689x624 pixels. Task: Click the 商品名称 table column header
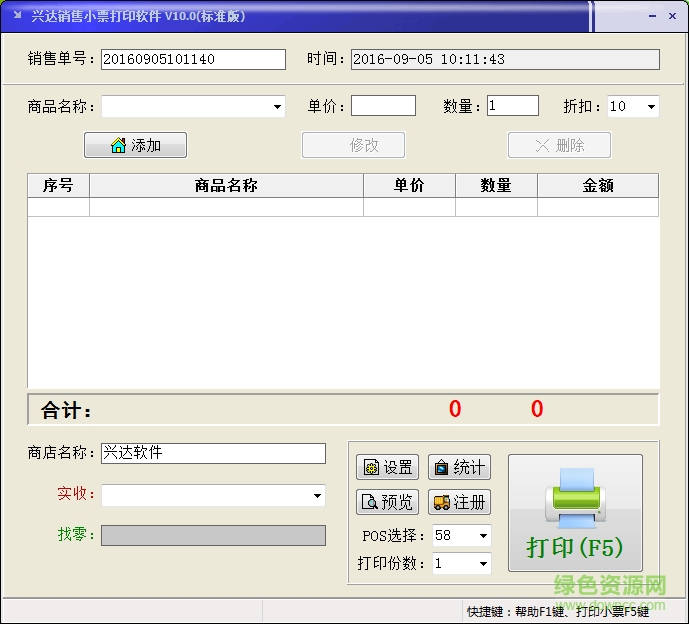click(226, 185)
